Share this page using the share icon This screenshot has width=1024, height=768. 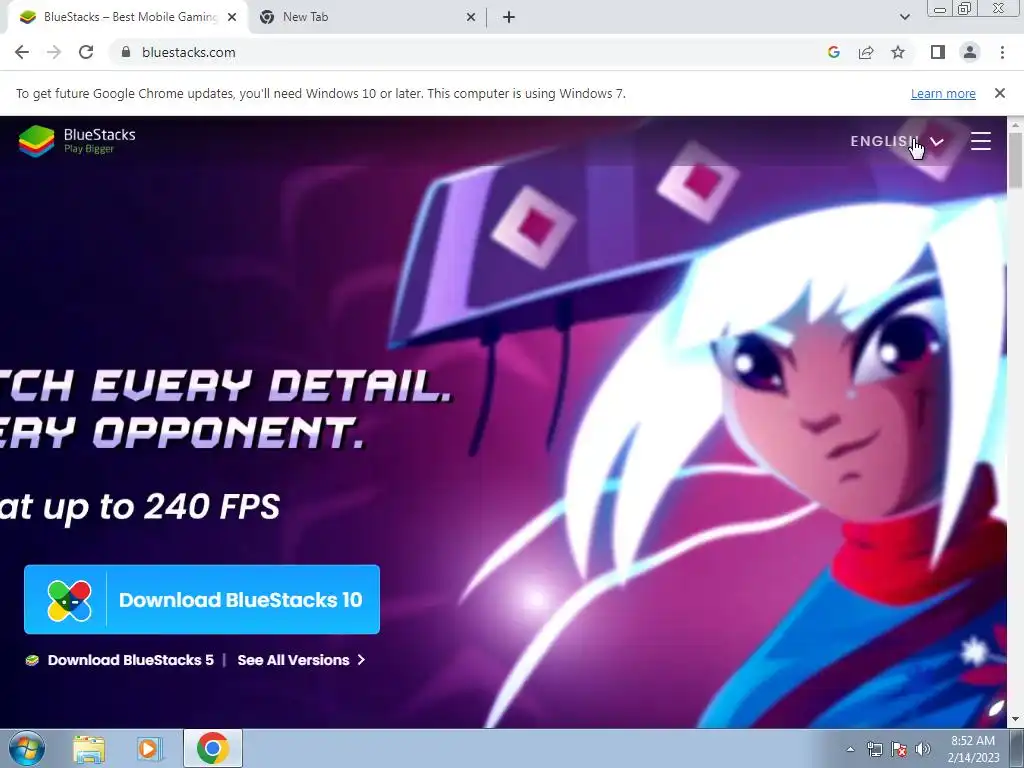point(866,52)
